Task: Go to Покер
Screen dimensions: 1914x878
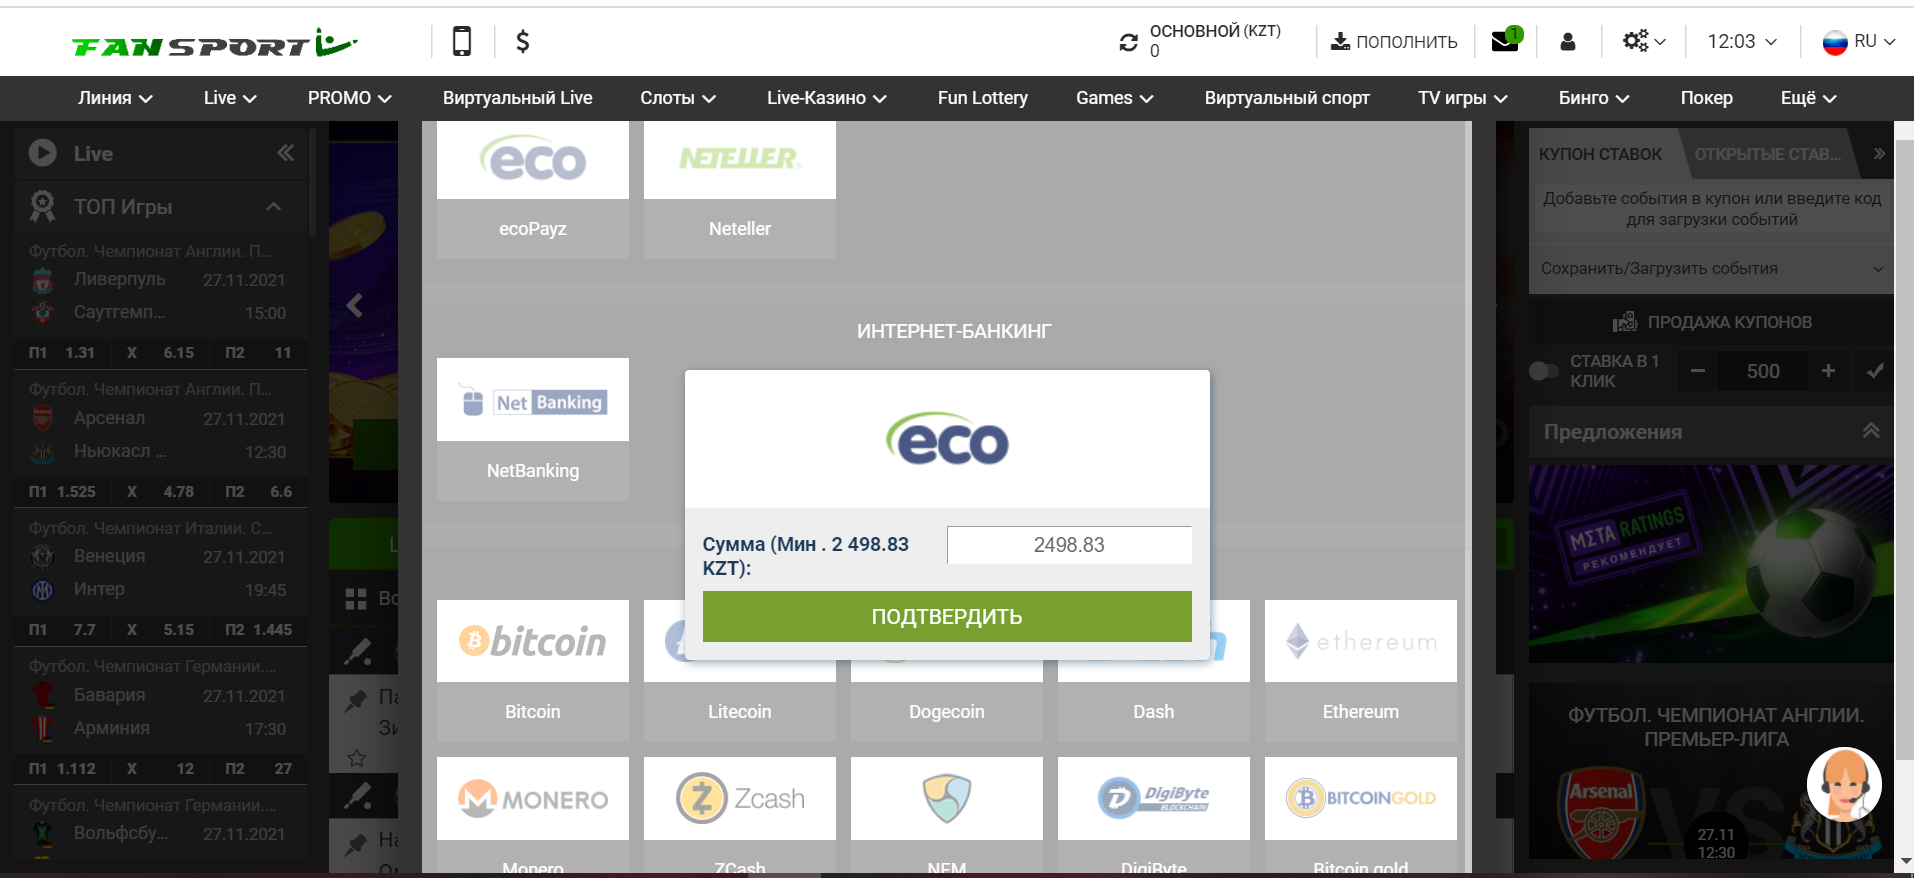Action: pyautogui.click(x=1706, y=98)
